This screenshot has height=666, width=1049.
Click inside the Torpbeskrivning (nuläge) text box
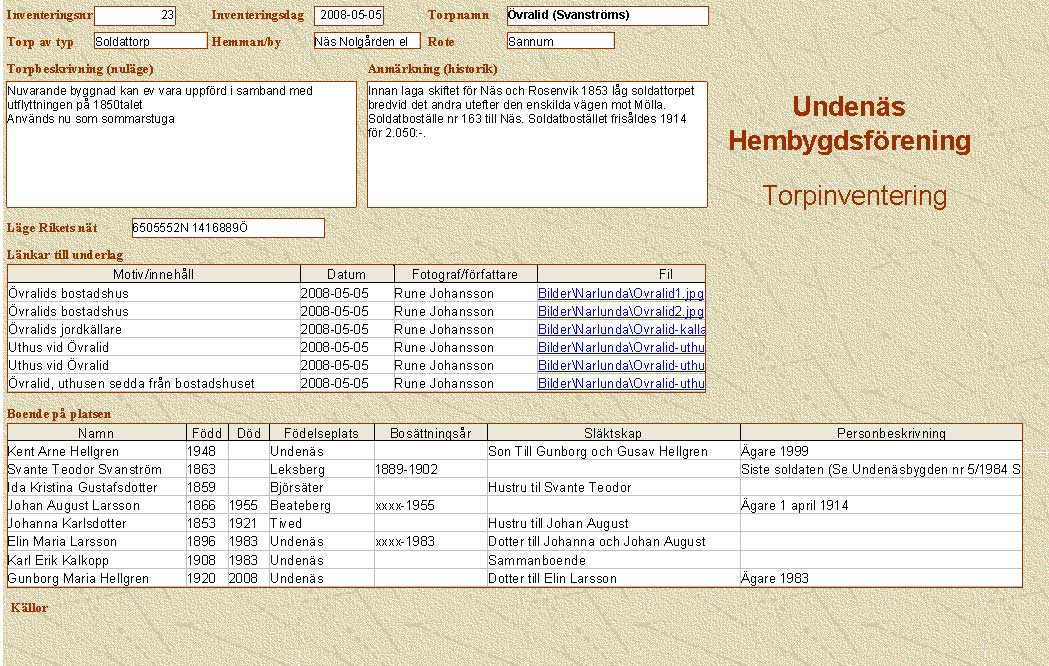[x=181, y=144]
